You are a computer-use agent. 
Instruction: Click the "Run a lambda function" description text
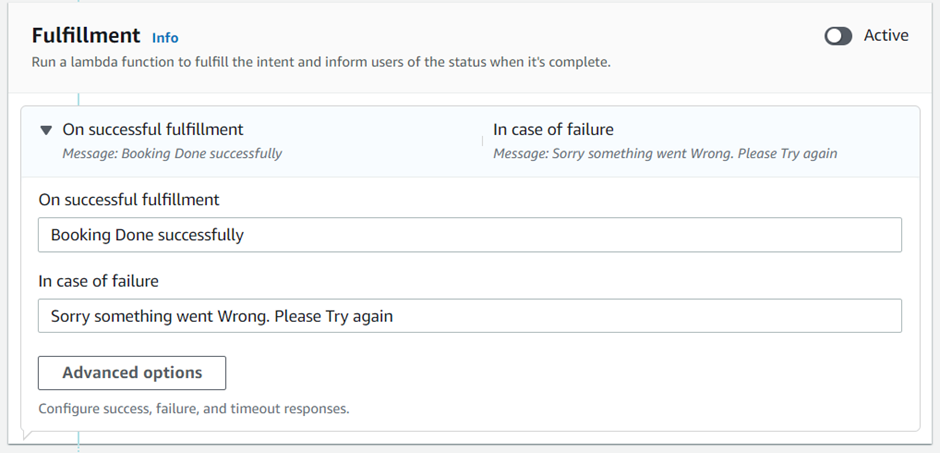321,62
